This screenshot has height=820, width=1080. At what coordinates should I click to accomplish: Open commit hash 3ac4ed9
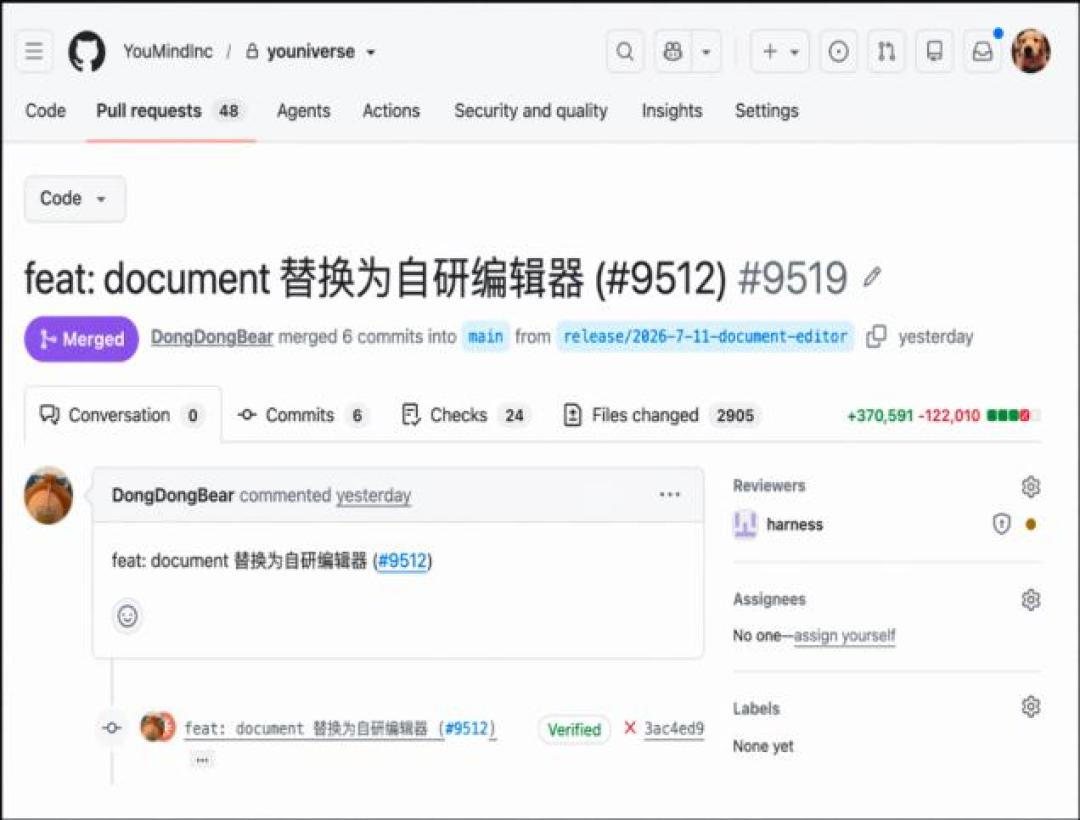674,728
